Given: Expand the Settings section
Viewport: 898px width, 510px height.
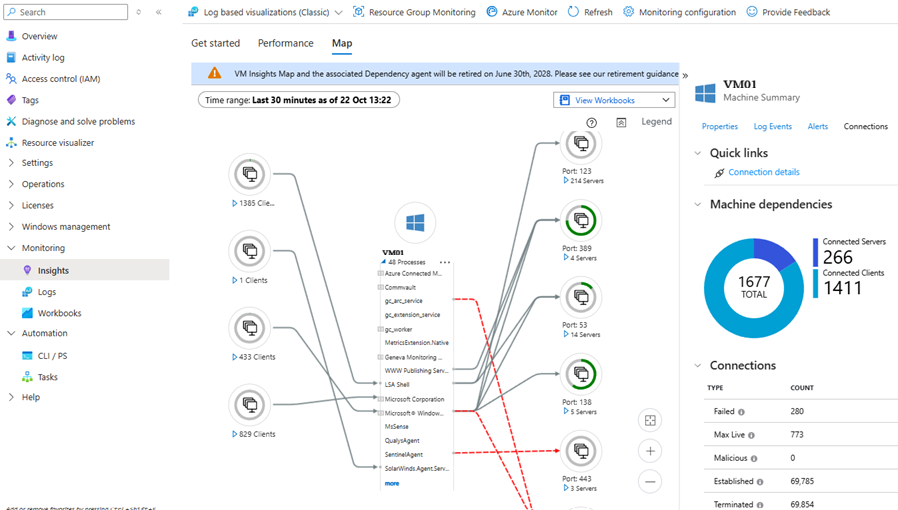Looking at the screenshot, I should 11,163.
